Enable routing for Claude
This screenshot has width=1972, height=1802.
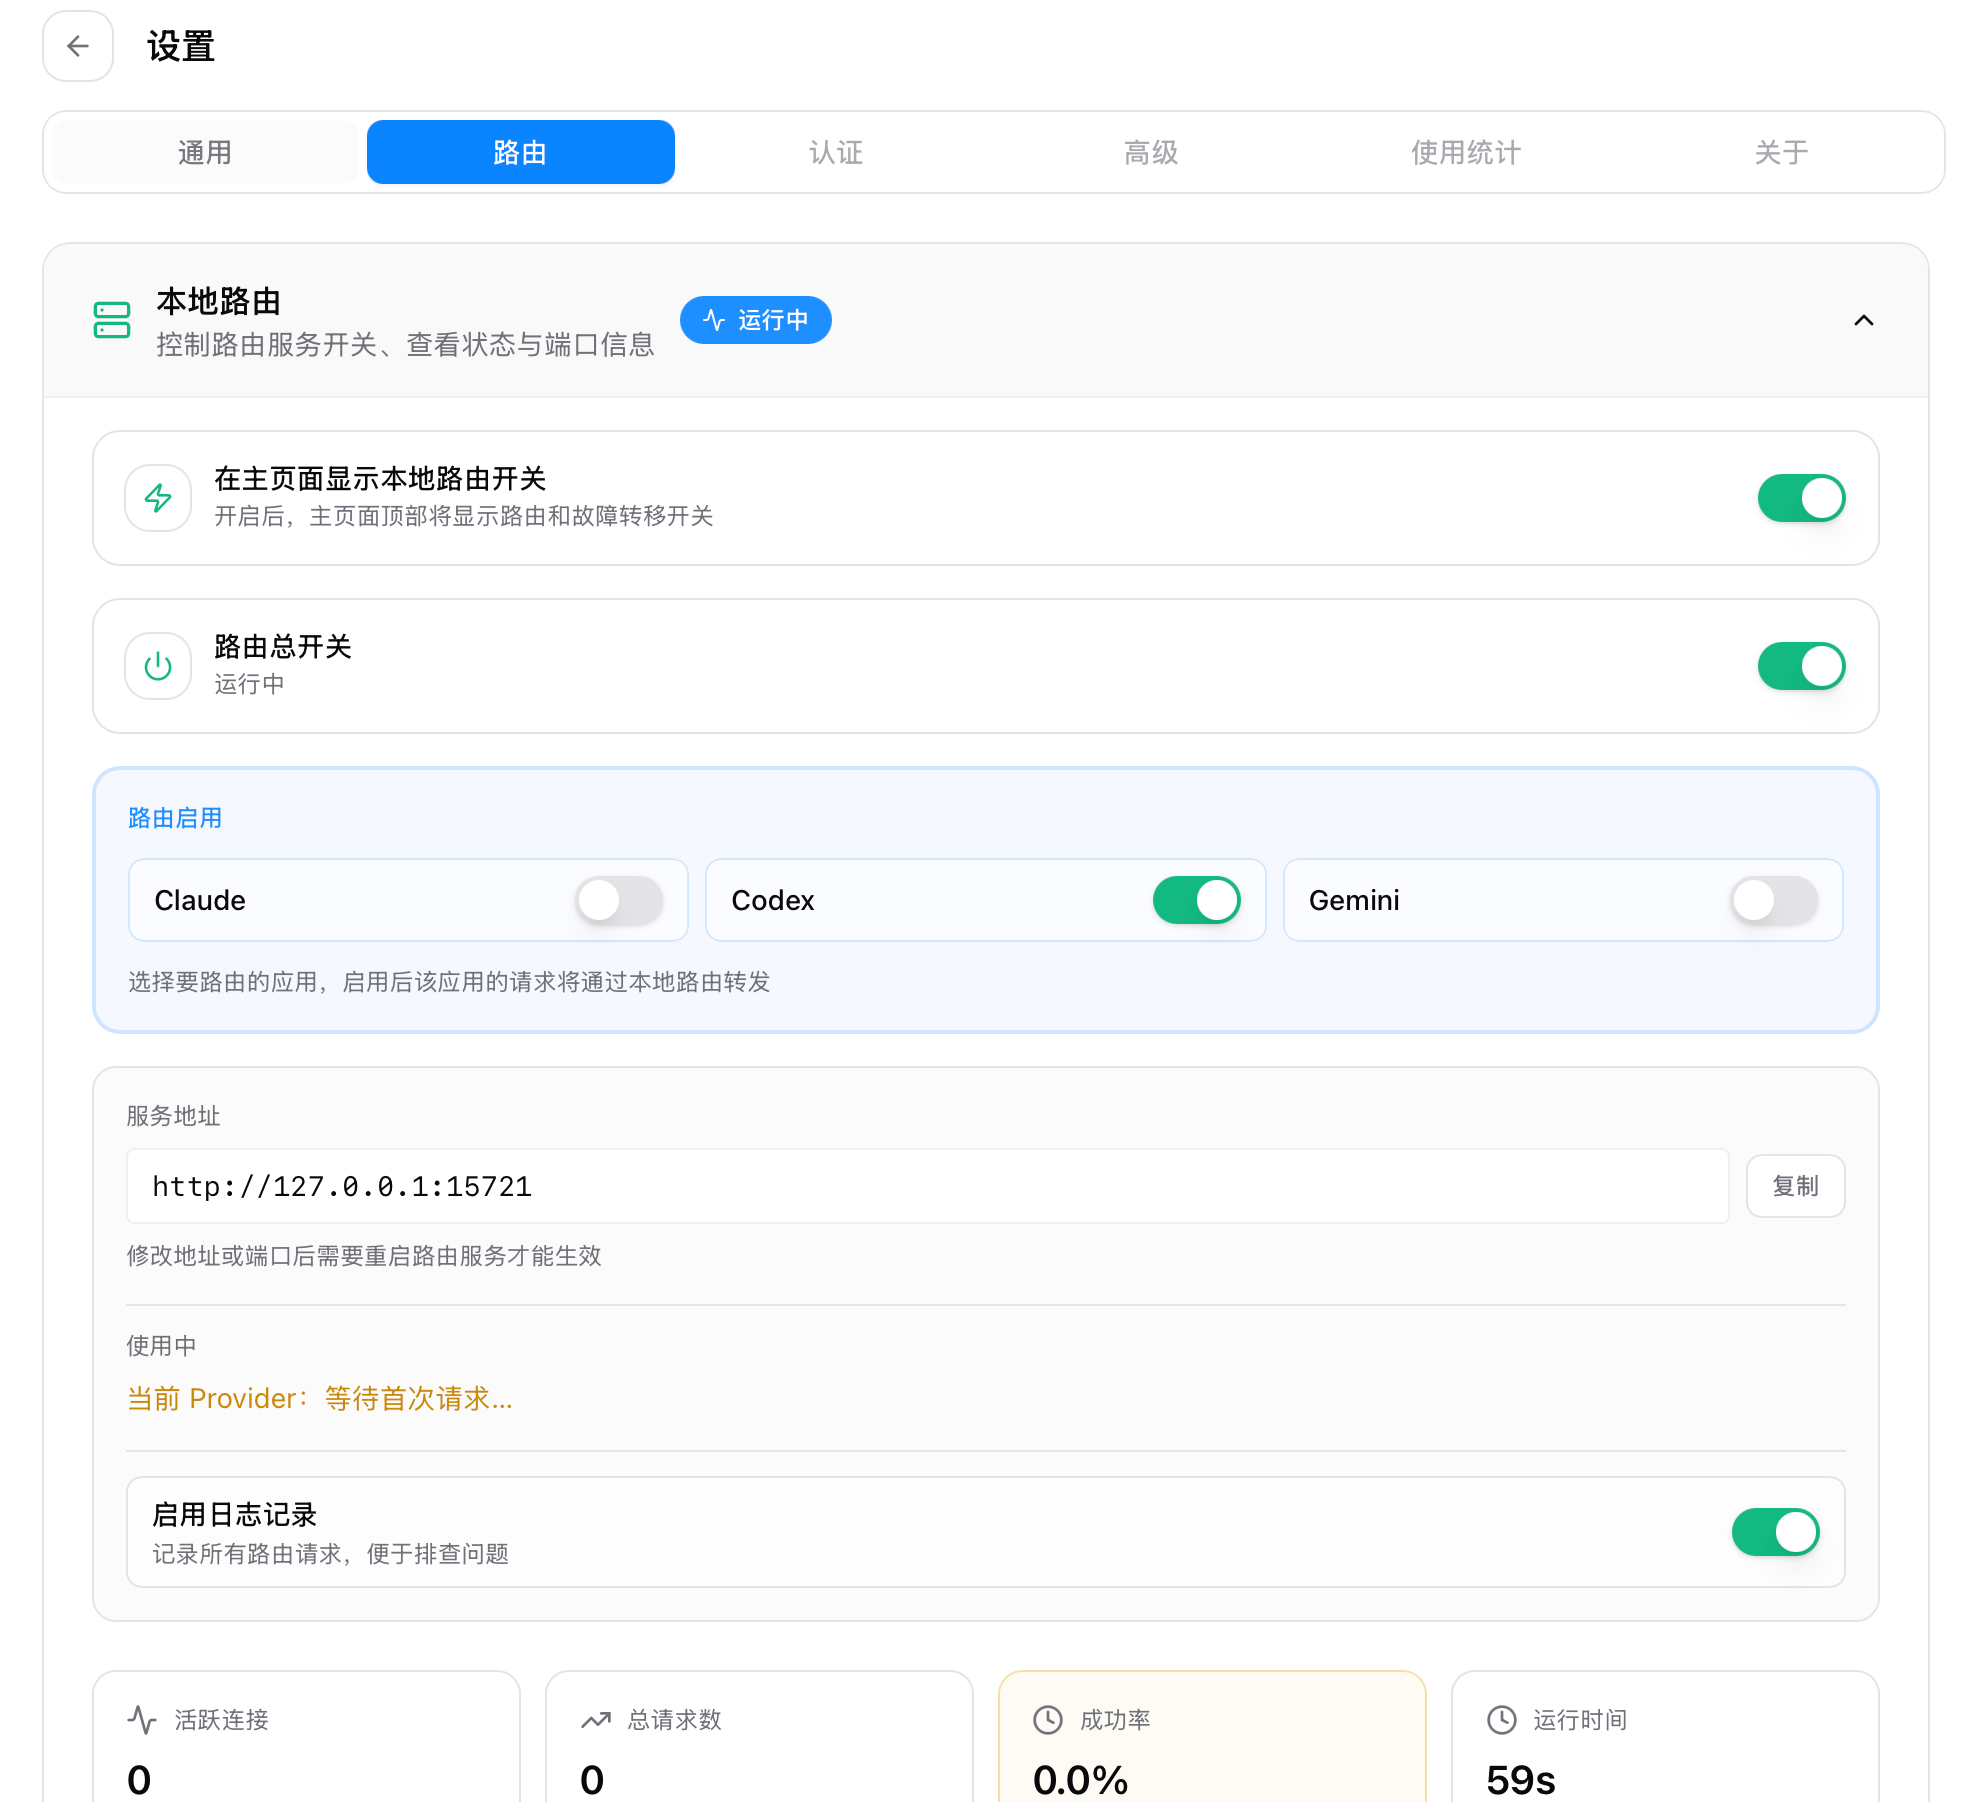tap(620, 900)
